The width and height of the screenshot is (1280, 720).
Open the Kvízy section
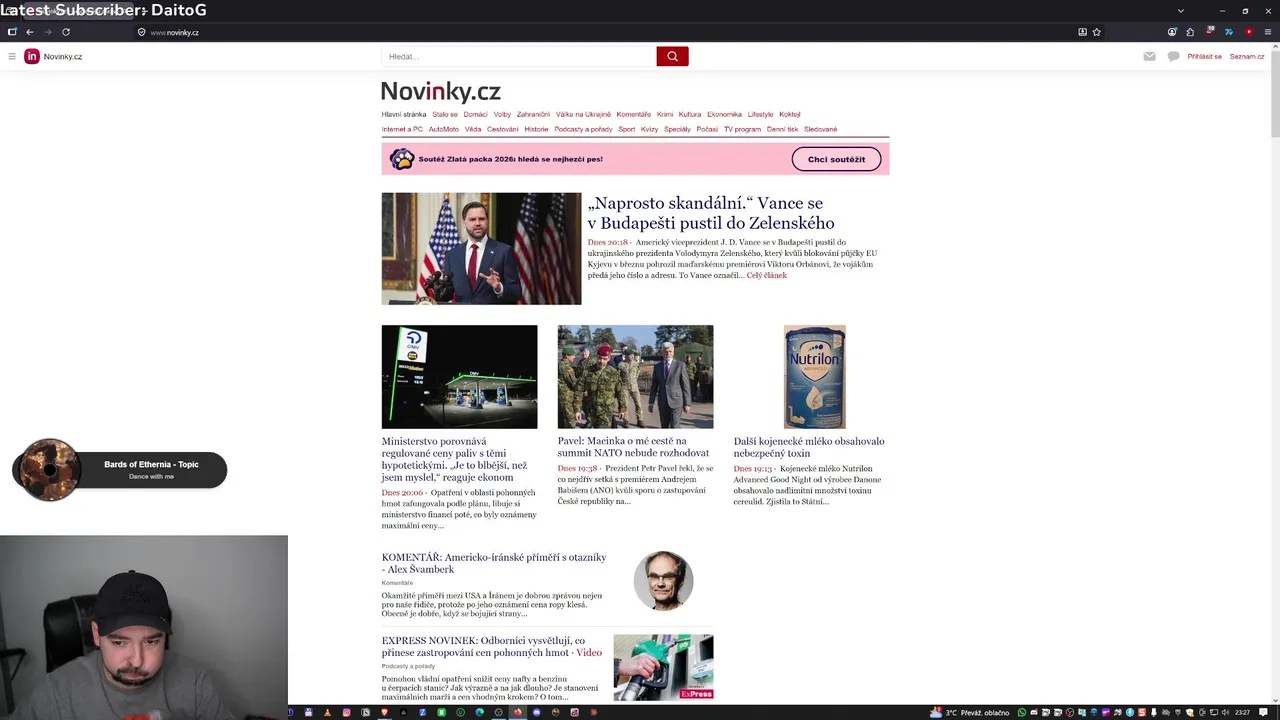coord(650,129)
